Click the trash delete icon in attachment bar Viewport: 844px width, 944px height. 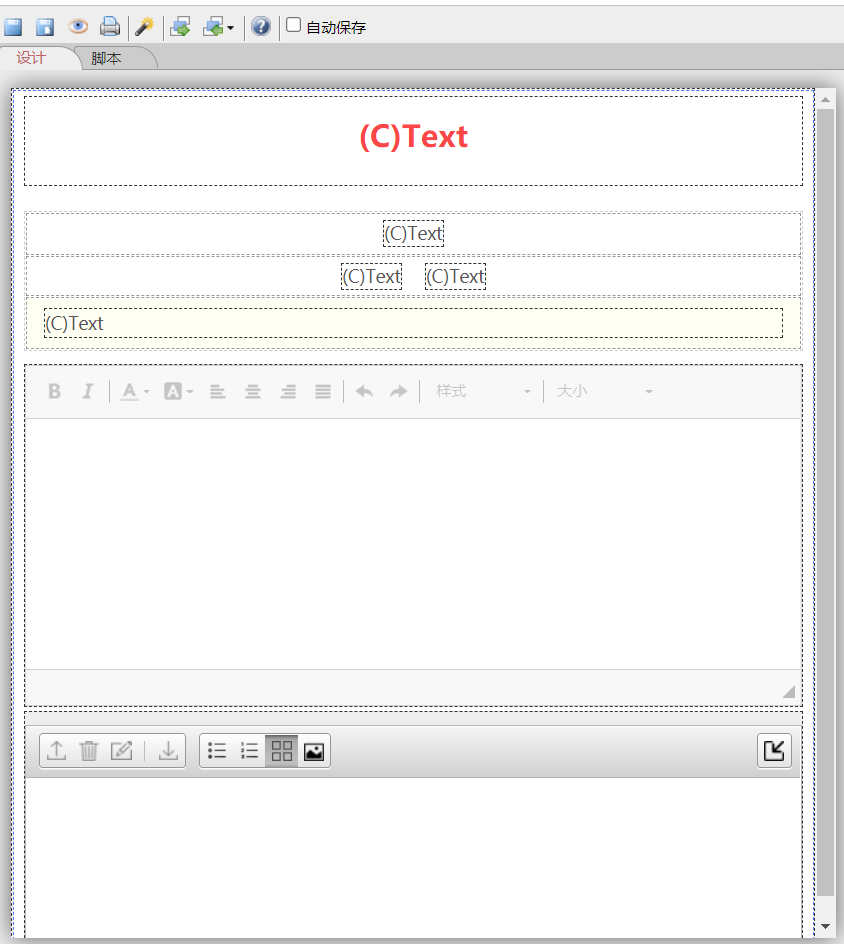[89, 751]
